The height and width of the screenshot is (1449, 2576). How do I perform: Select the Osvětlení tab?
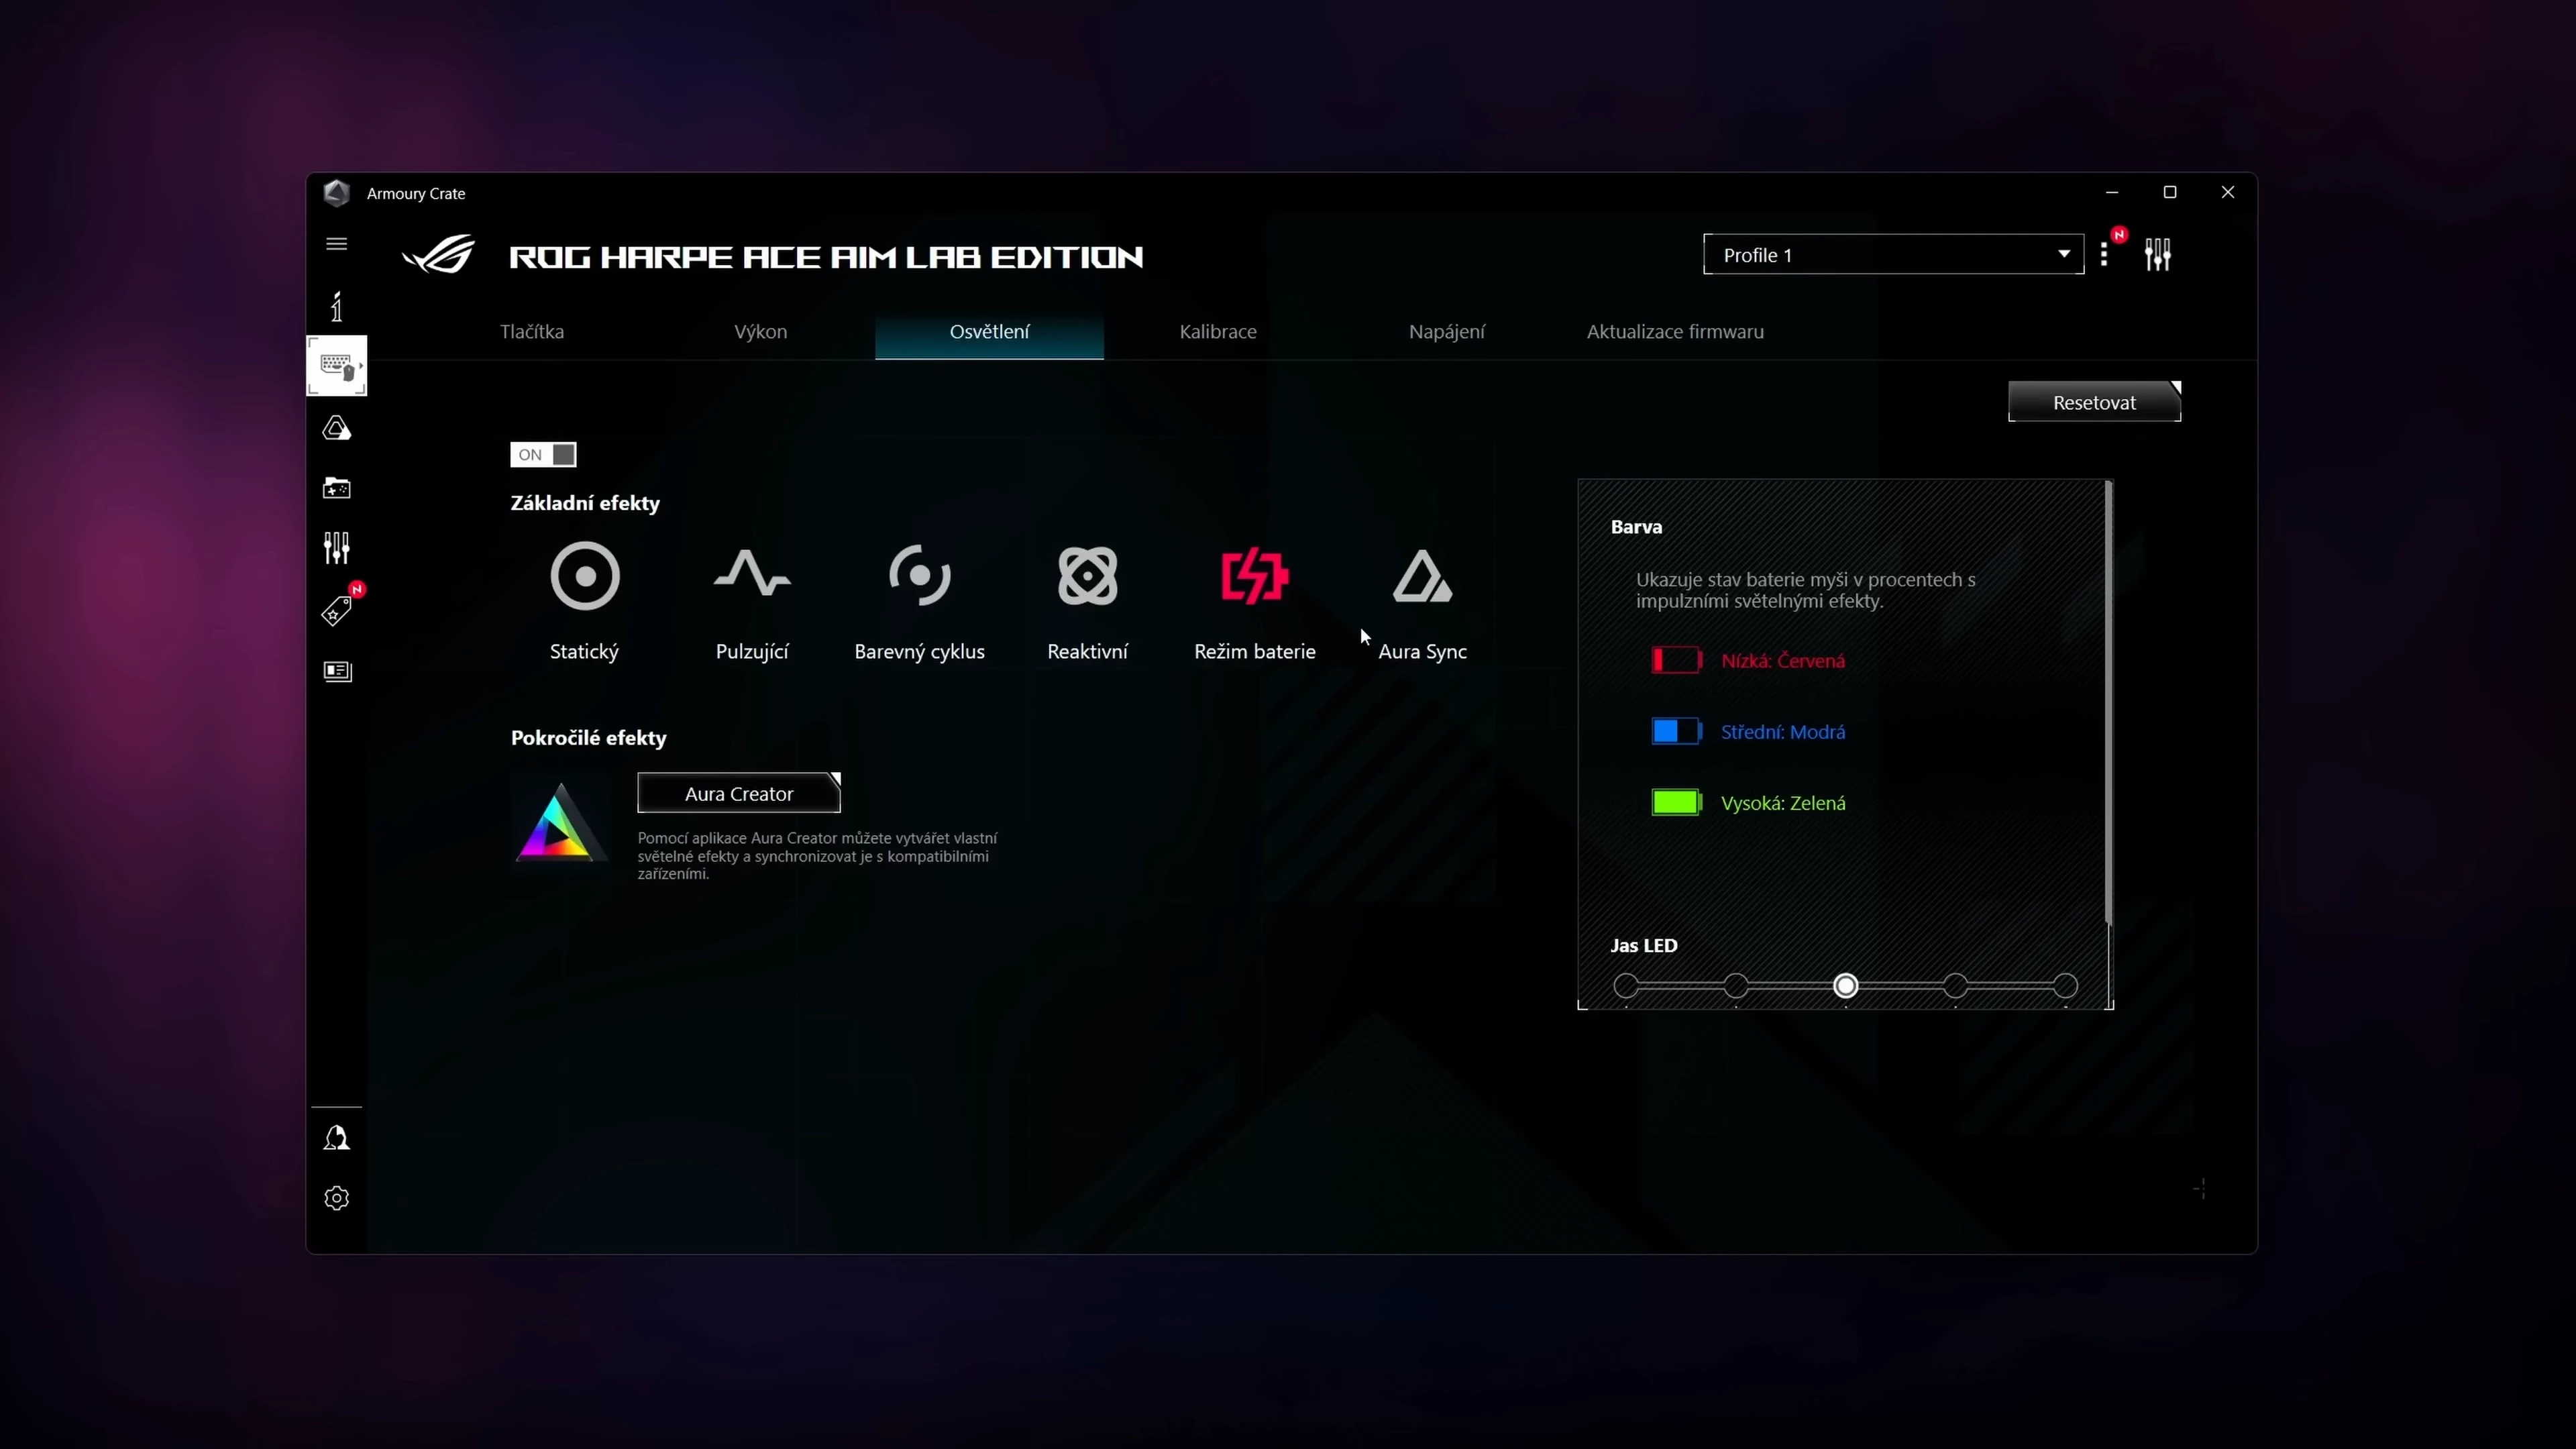[989, 331]
